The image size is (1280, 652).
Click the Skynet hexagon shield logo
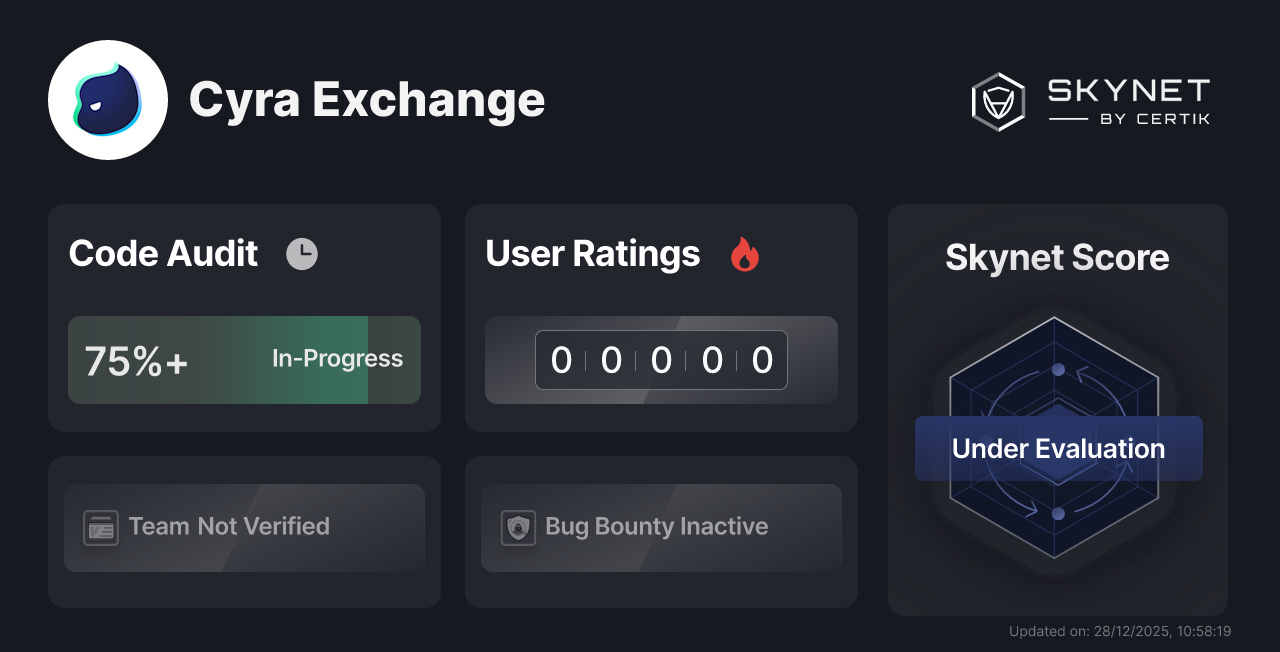click(996, 101)
